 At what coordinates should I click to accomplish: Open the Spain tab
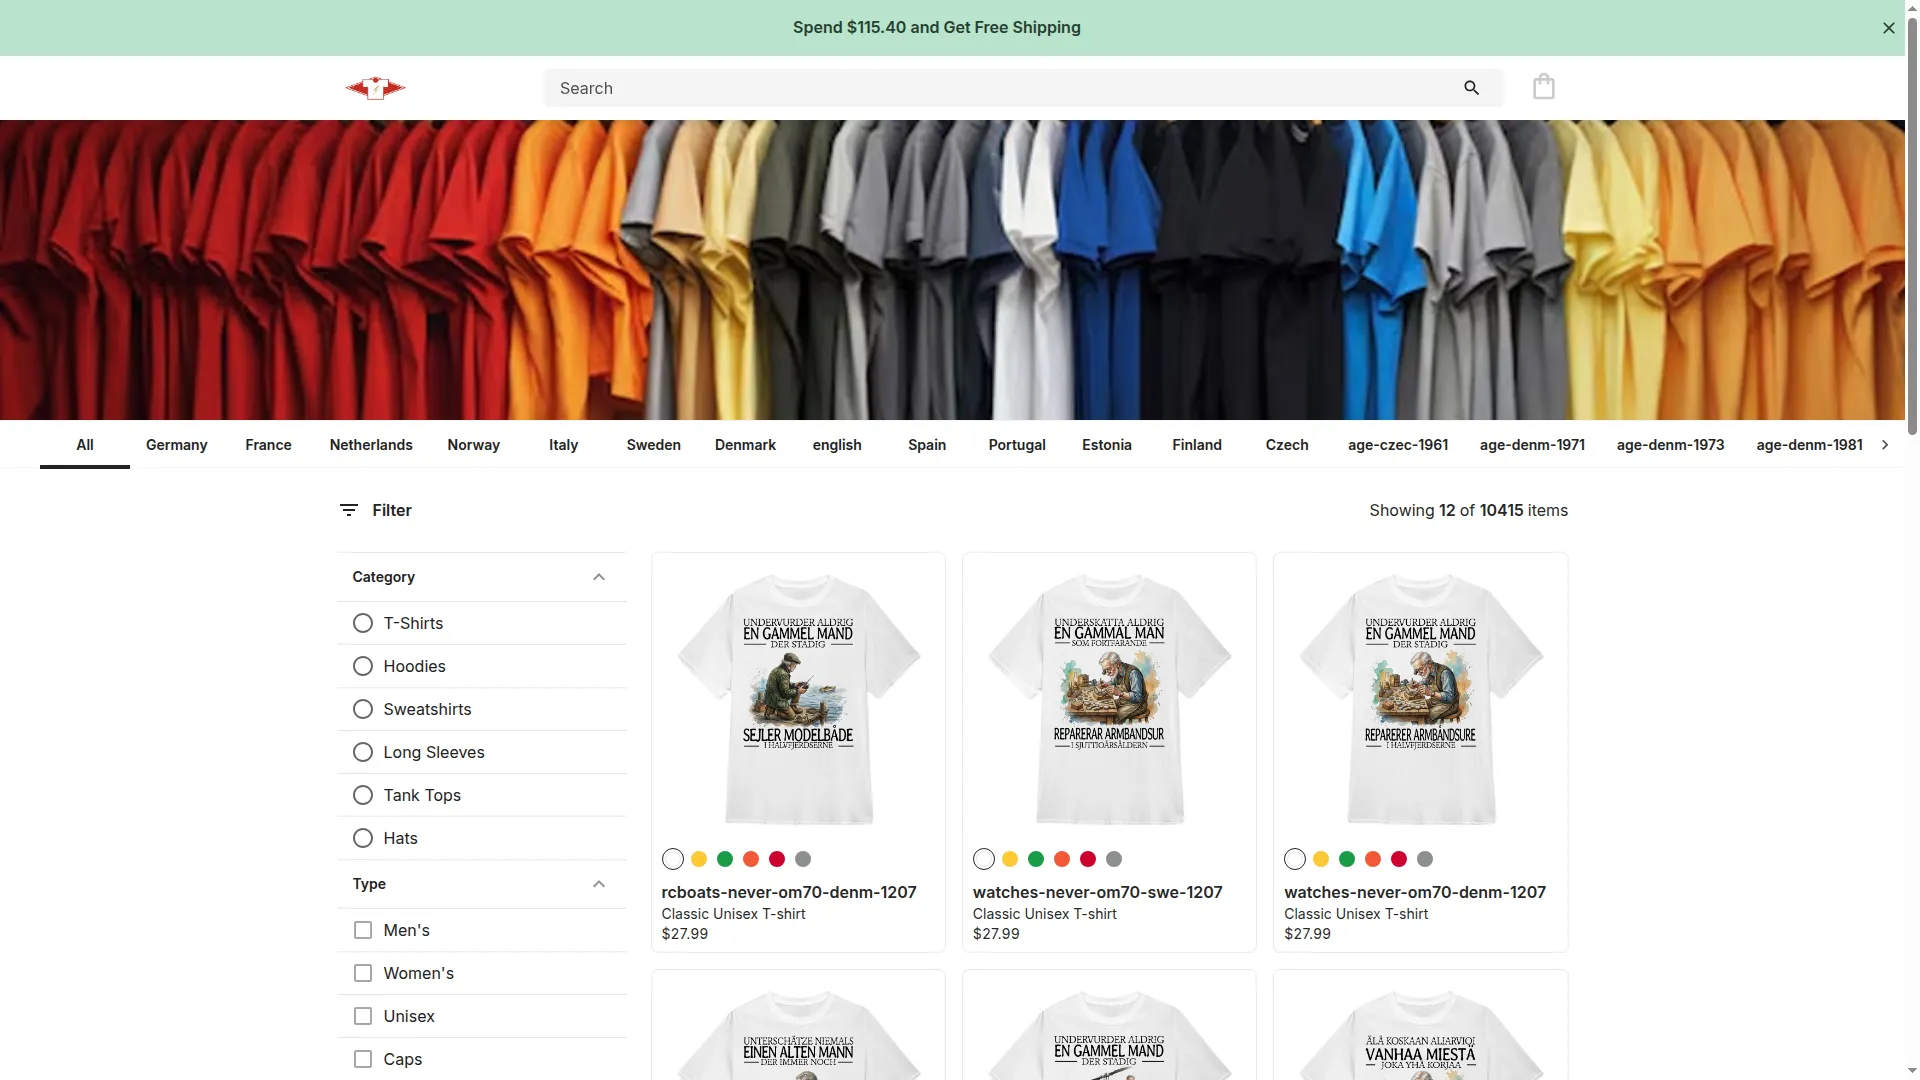927,445
